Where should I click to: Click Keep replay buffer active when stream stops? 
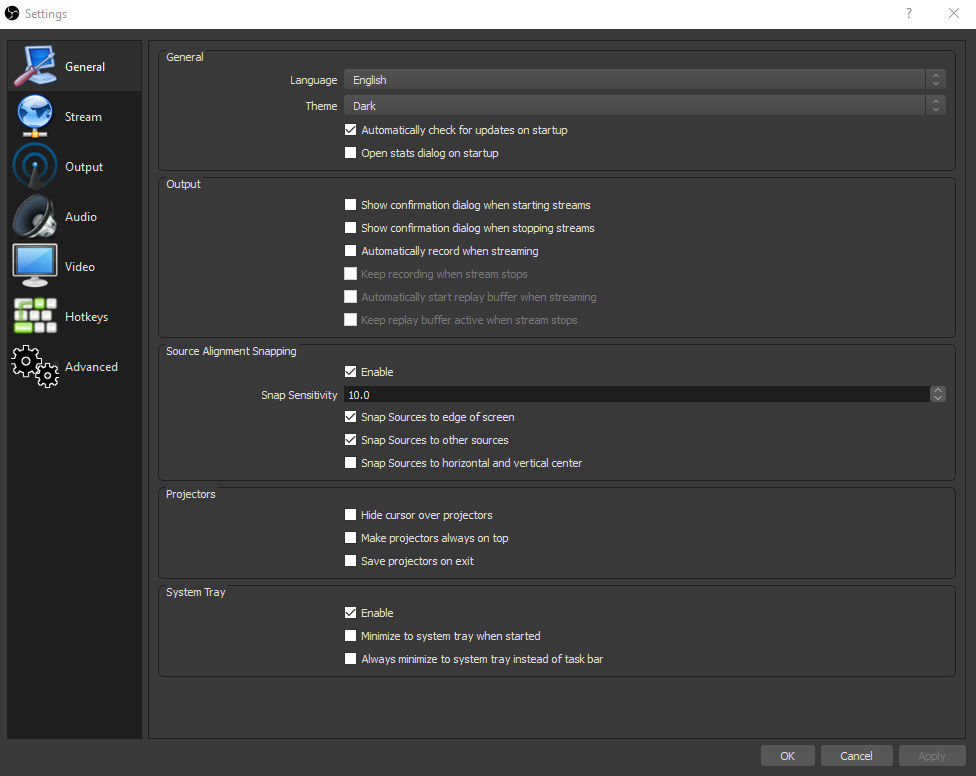(x=350, y=320)
